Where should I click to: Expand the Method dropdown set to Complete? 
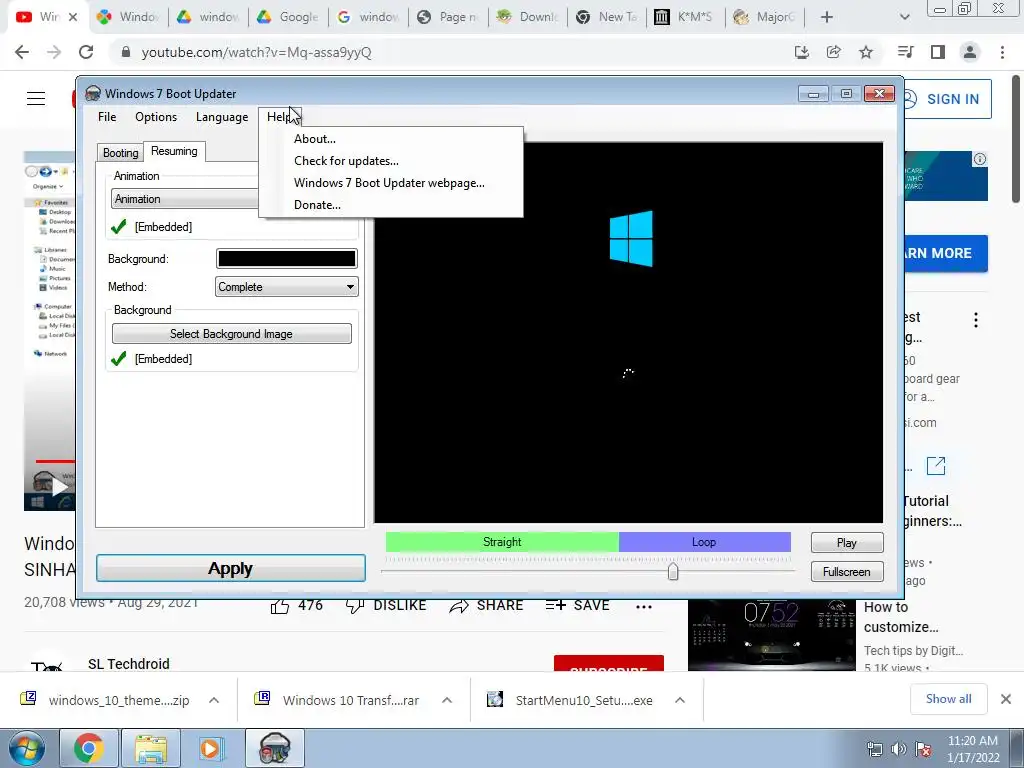(286, 287)
